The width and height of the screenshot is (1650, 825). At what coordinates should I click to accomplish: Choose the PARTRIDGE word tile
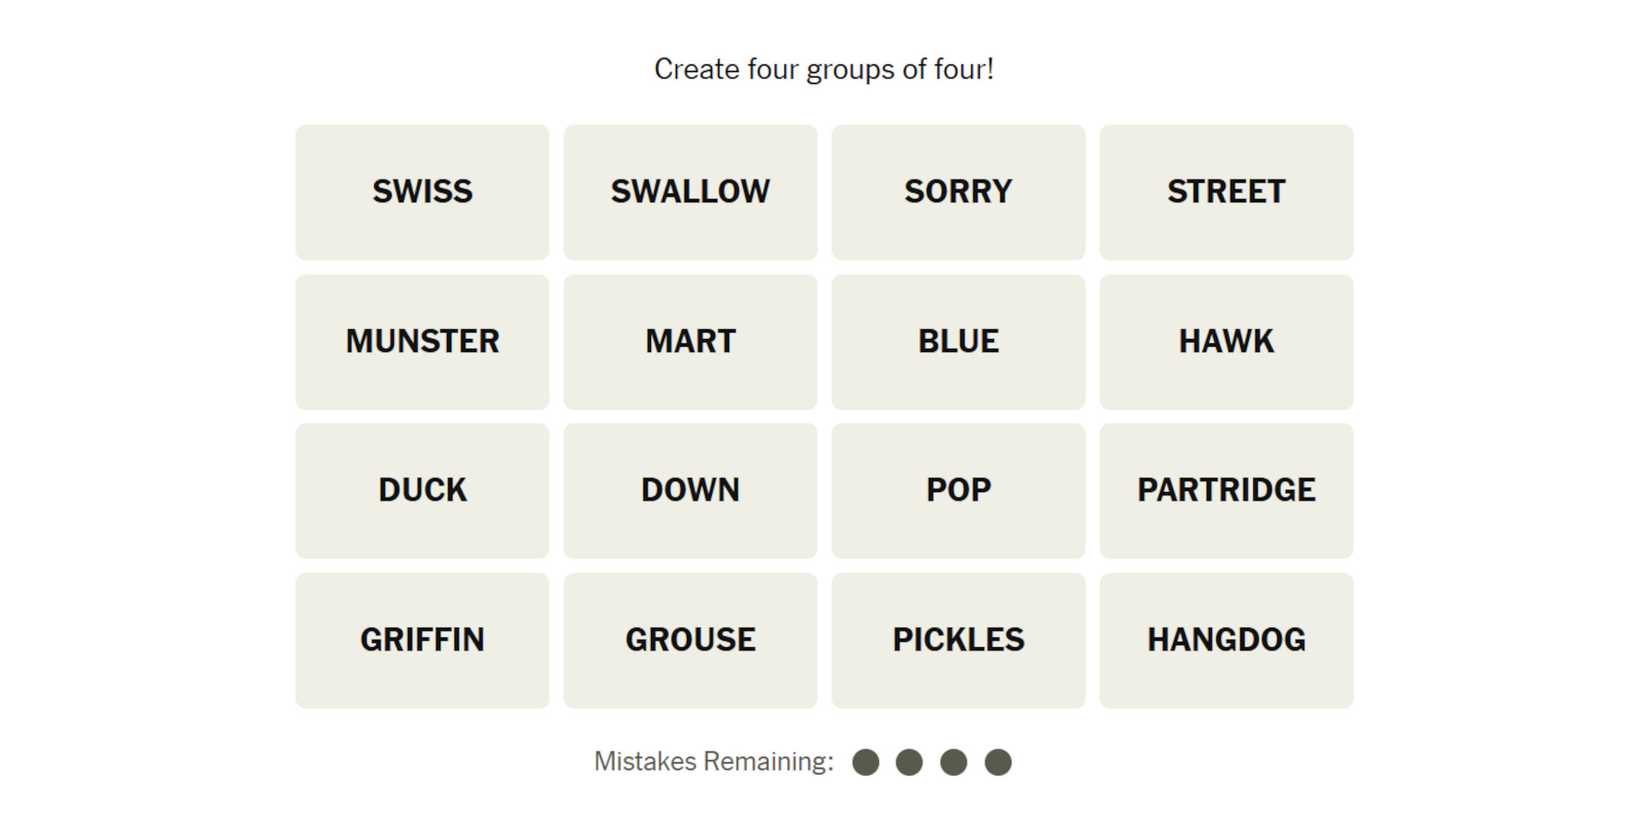coord(1226,491)
